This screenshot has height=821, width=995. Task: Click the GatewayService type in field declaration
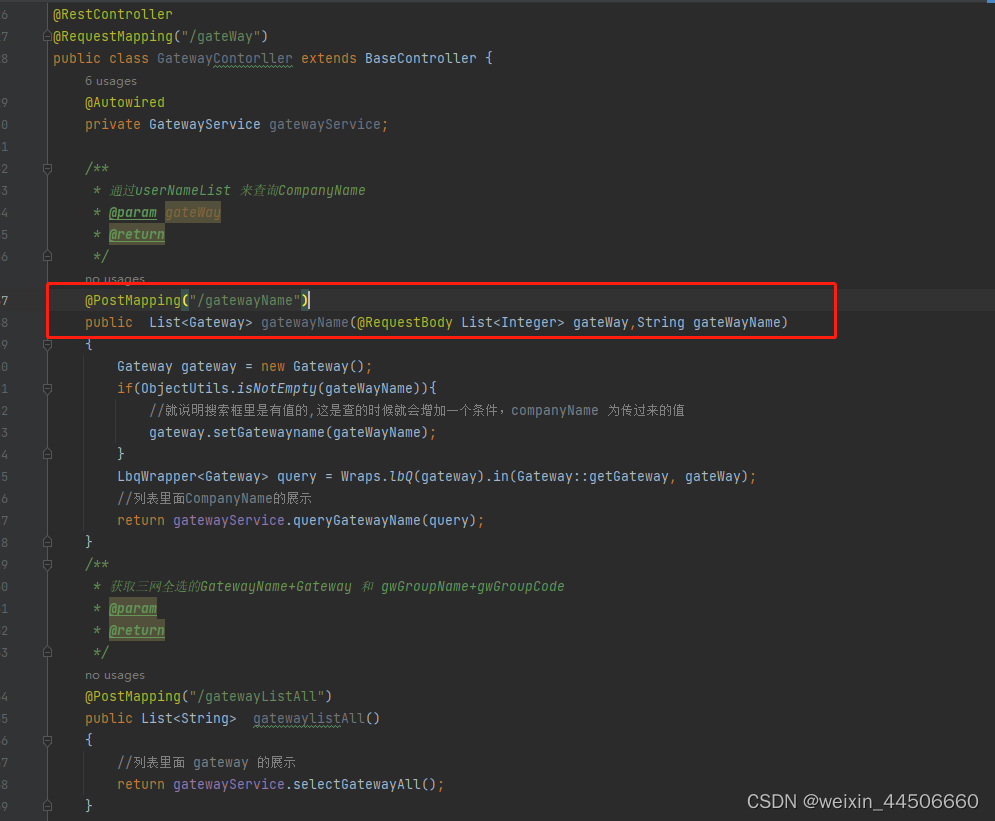(204, 124)
